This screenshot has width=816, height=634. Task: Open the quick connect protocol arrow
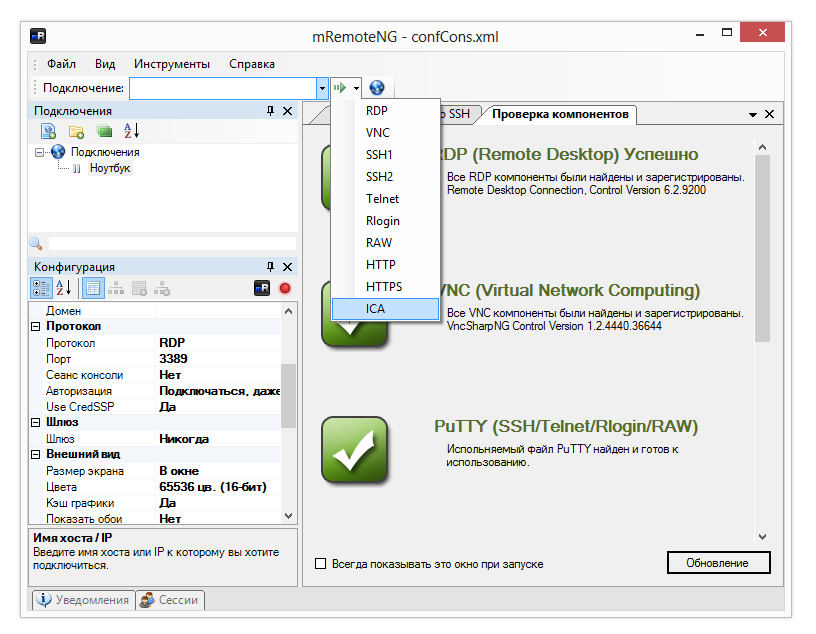coord(356,88)
